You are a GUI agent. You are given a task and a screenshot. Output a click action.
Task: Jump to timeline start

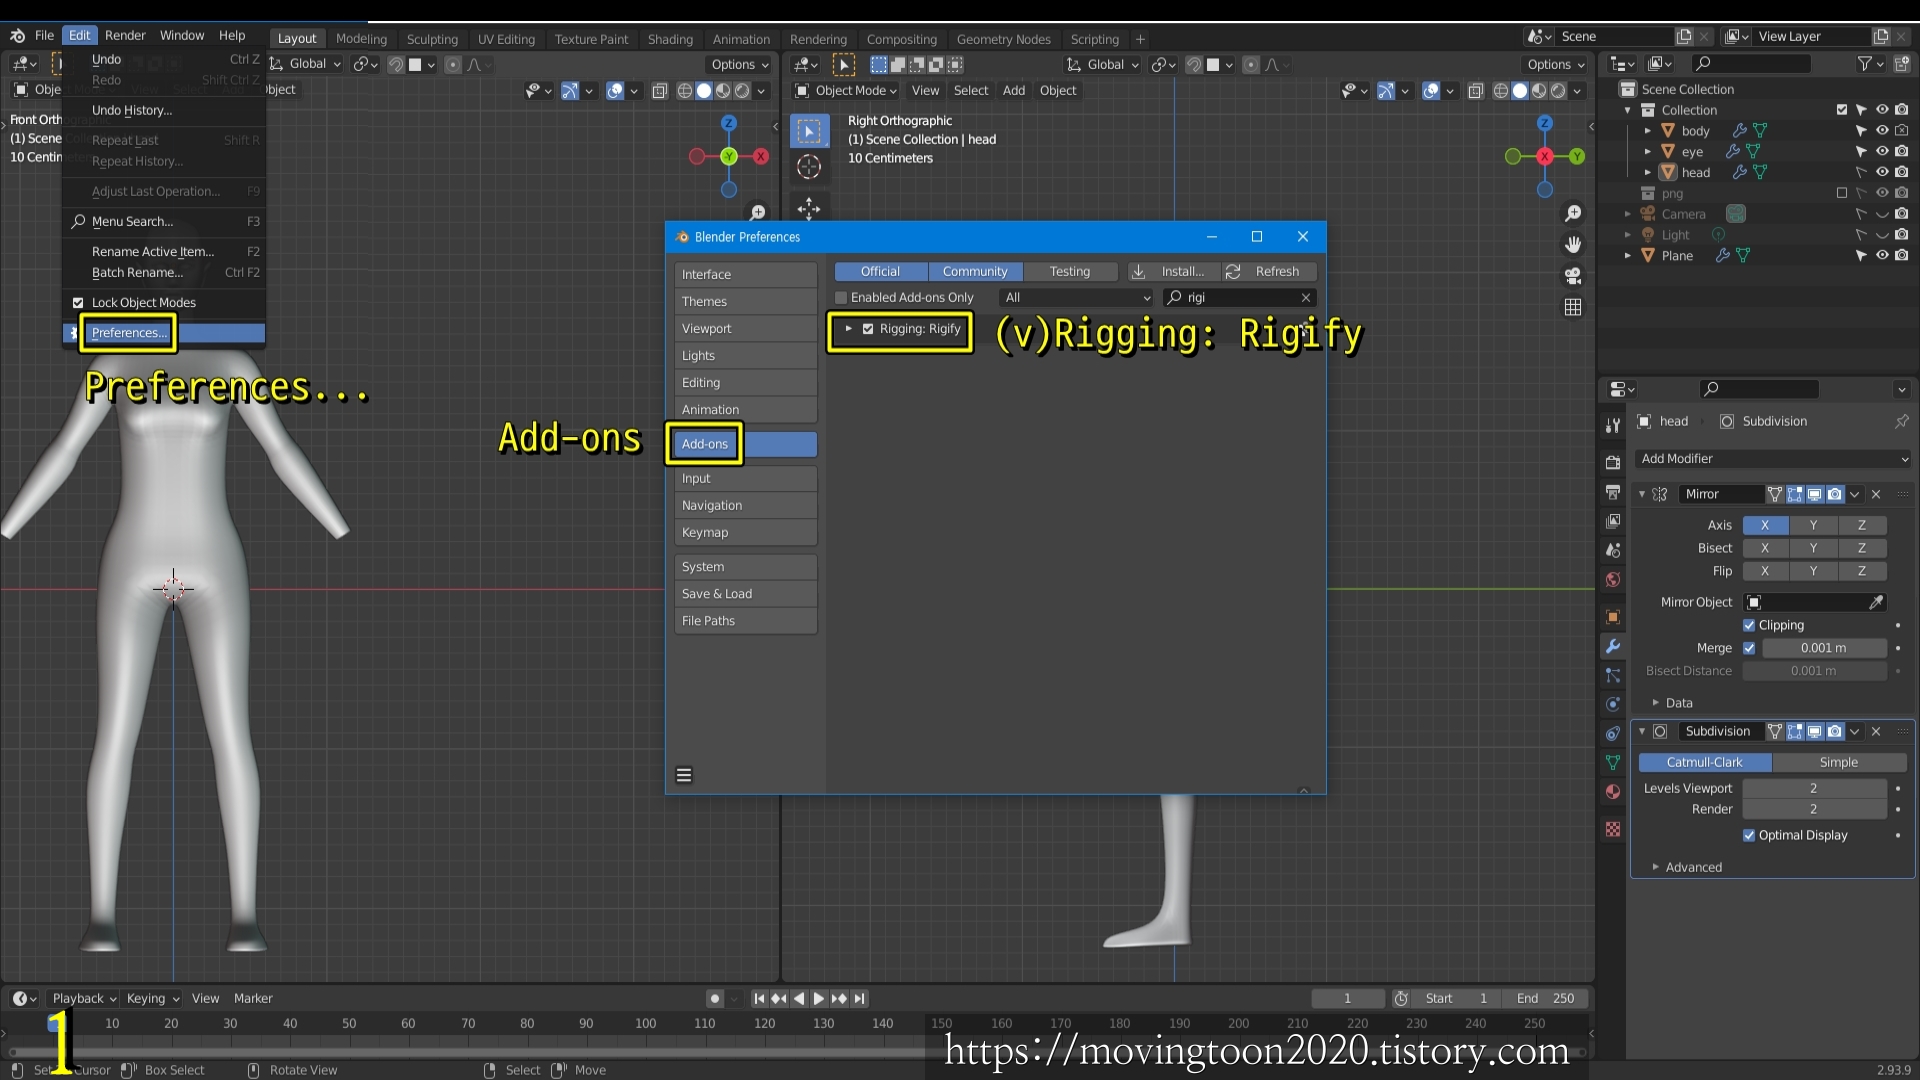click(759, 998)
